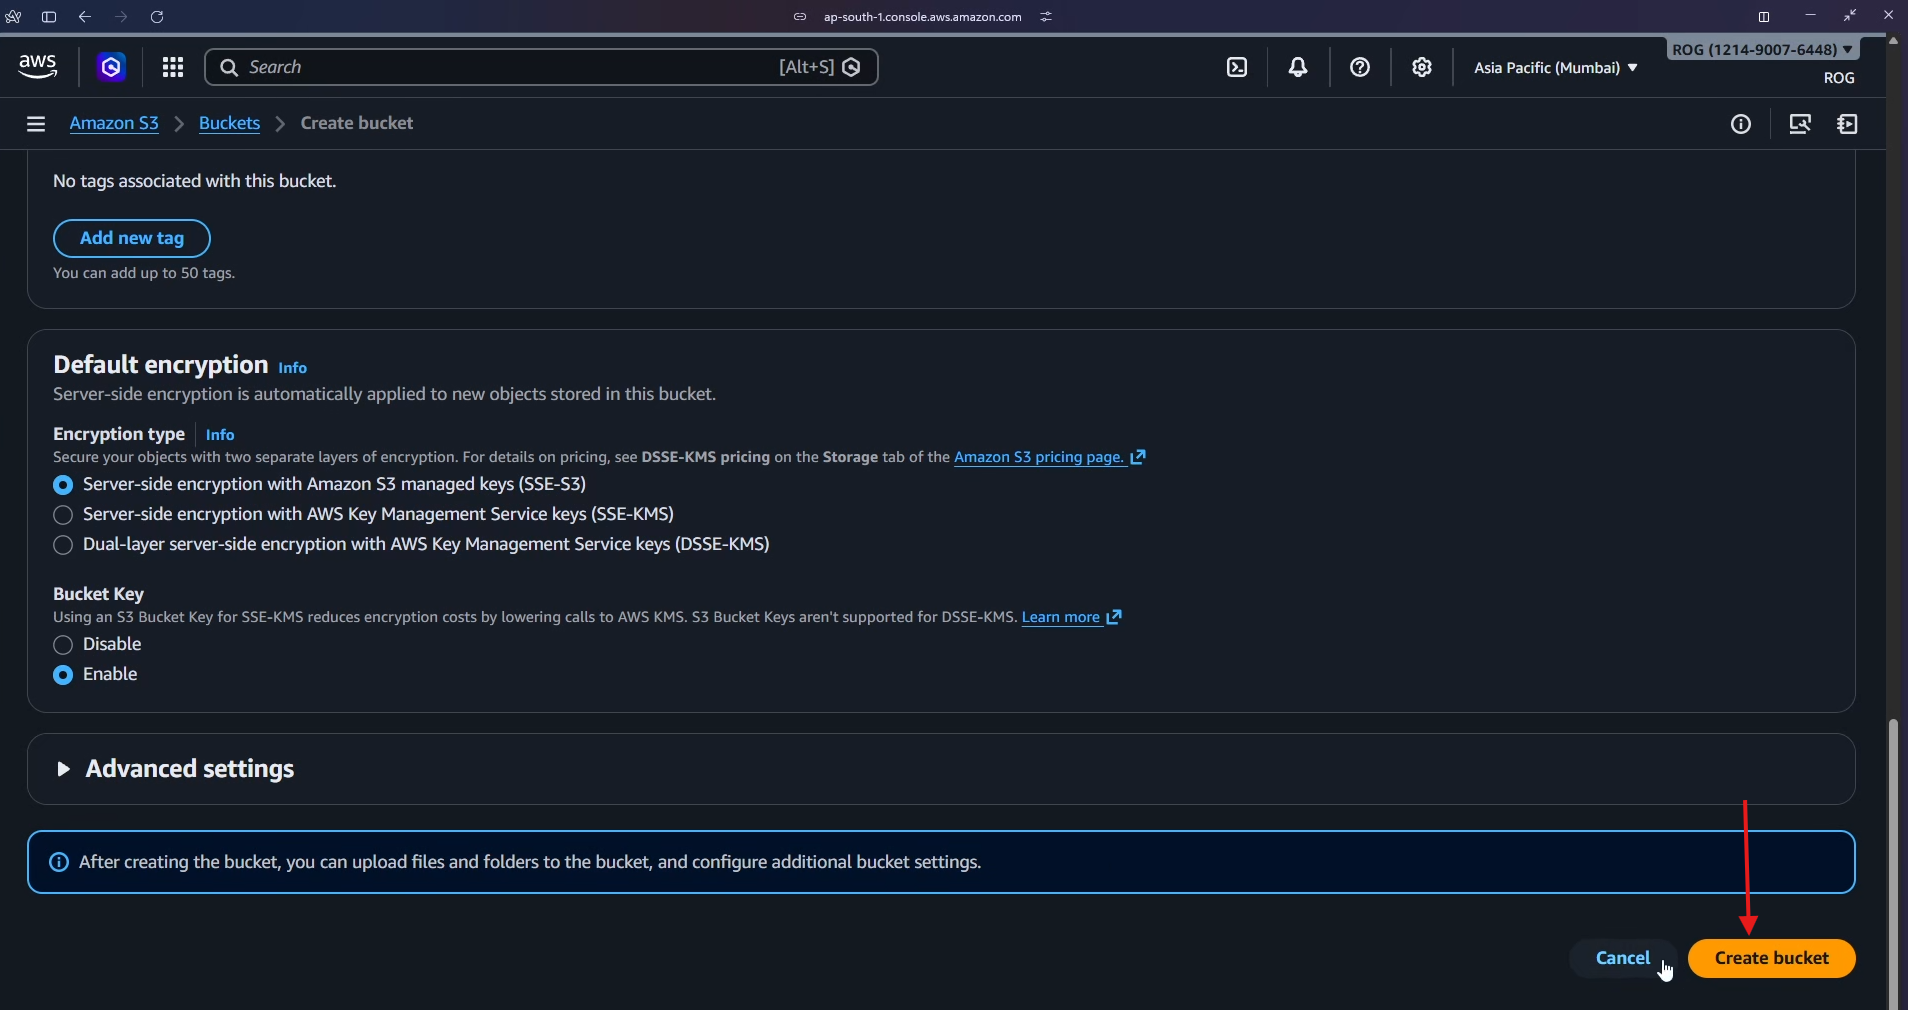The width and height of the screenshot is (1908, 1010).
Task: Open the ROG account dropdown menu
Action: point(1762,50)
